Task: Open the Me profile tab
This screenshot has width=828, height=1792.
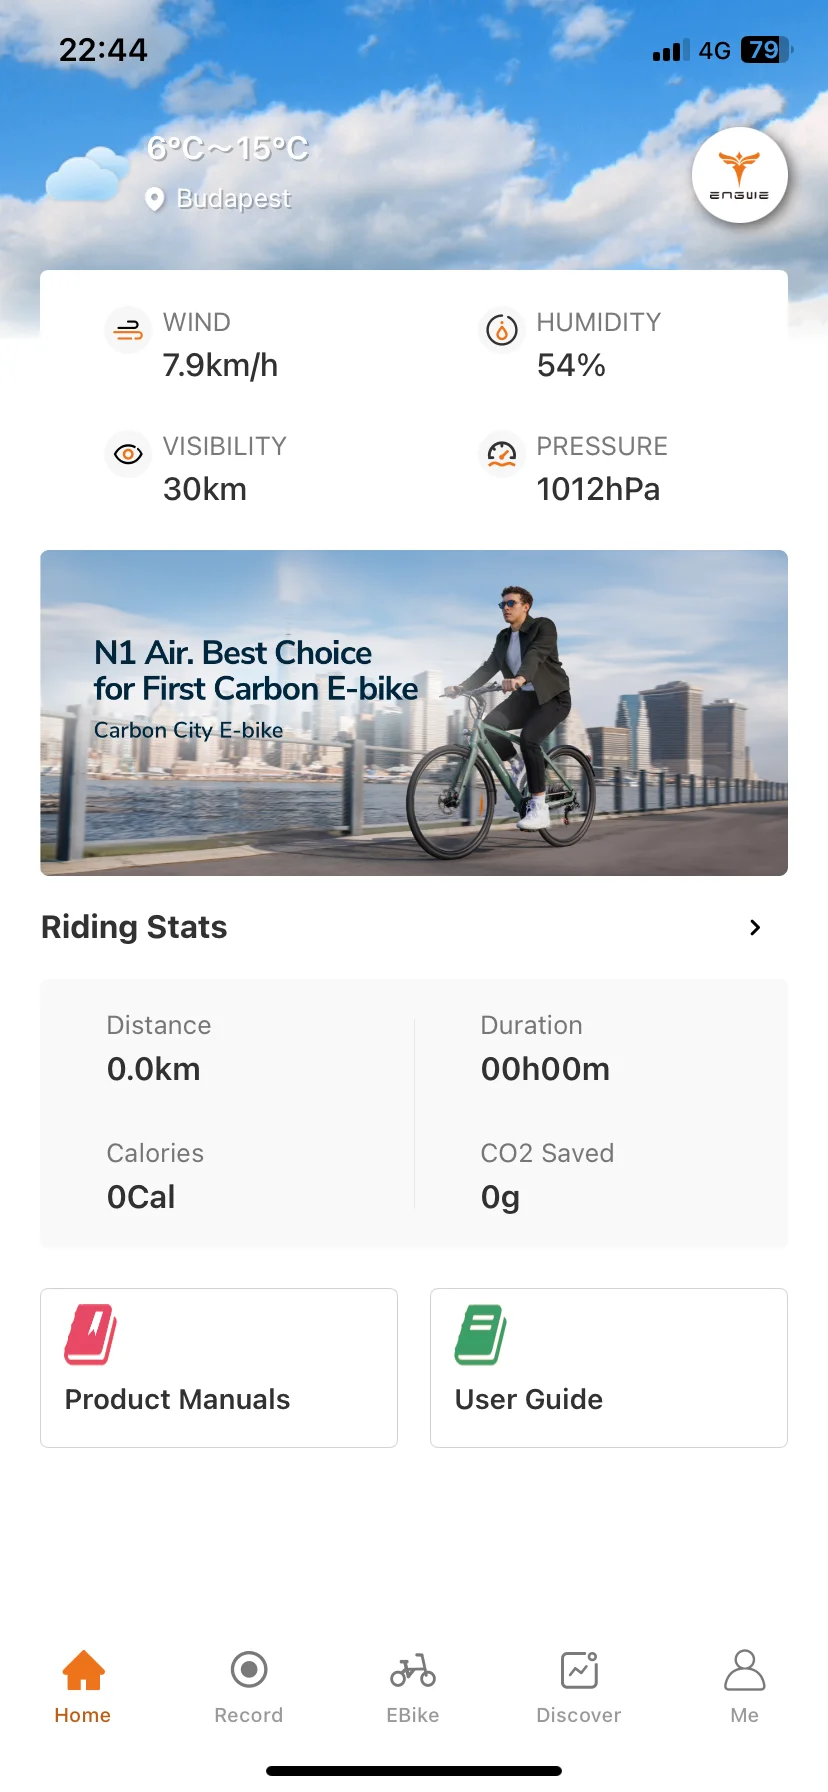Action: 744,1686
